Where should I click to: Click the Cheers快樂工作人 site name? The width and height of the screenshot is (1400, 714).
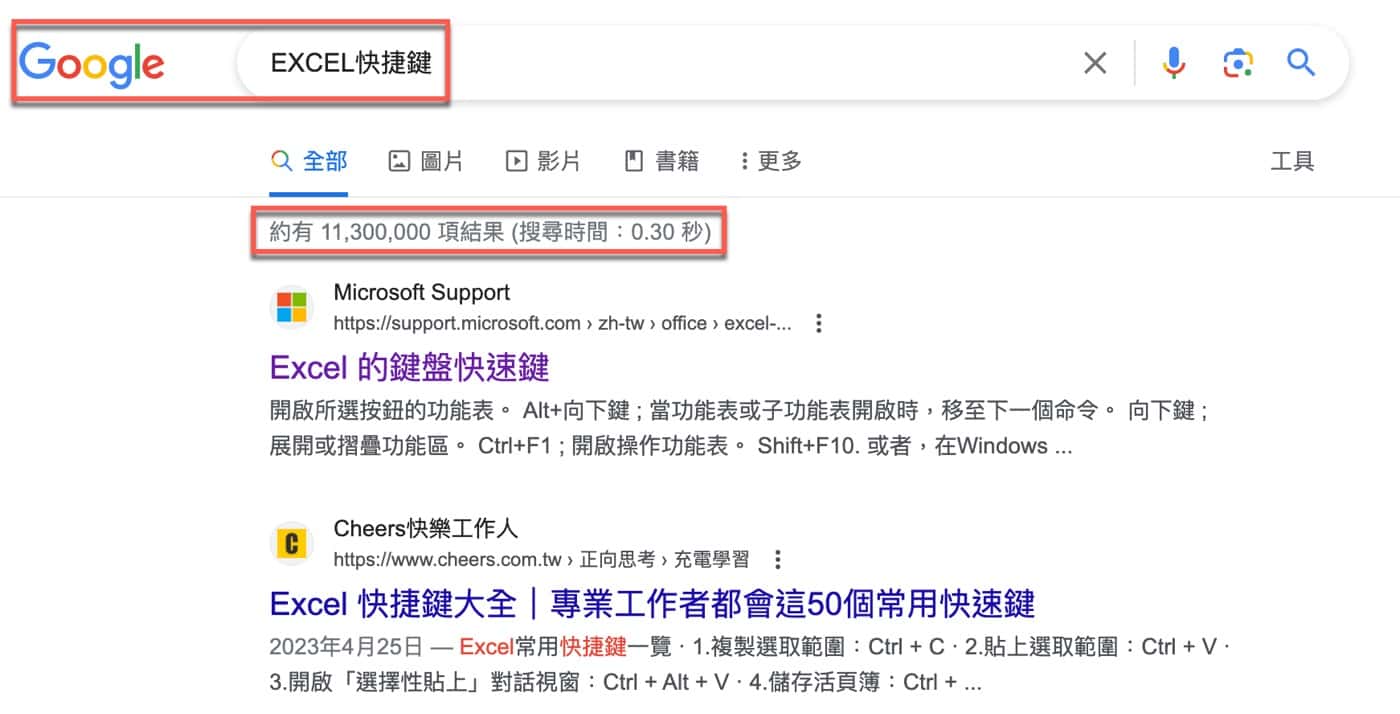pos(426,529)
